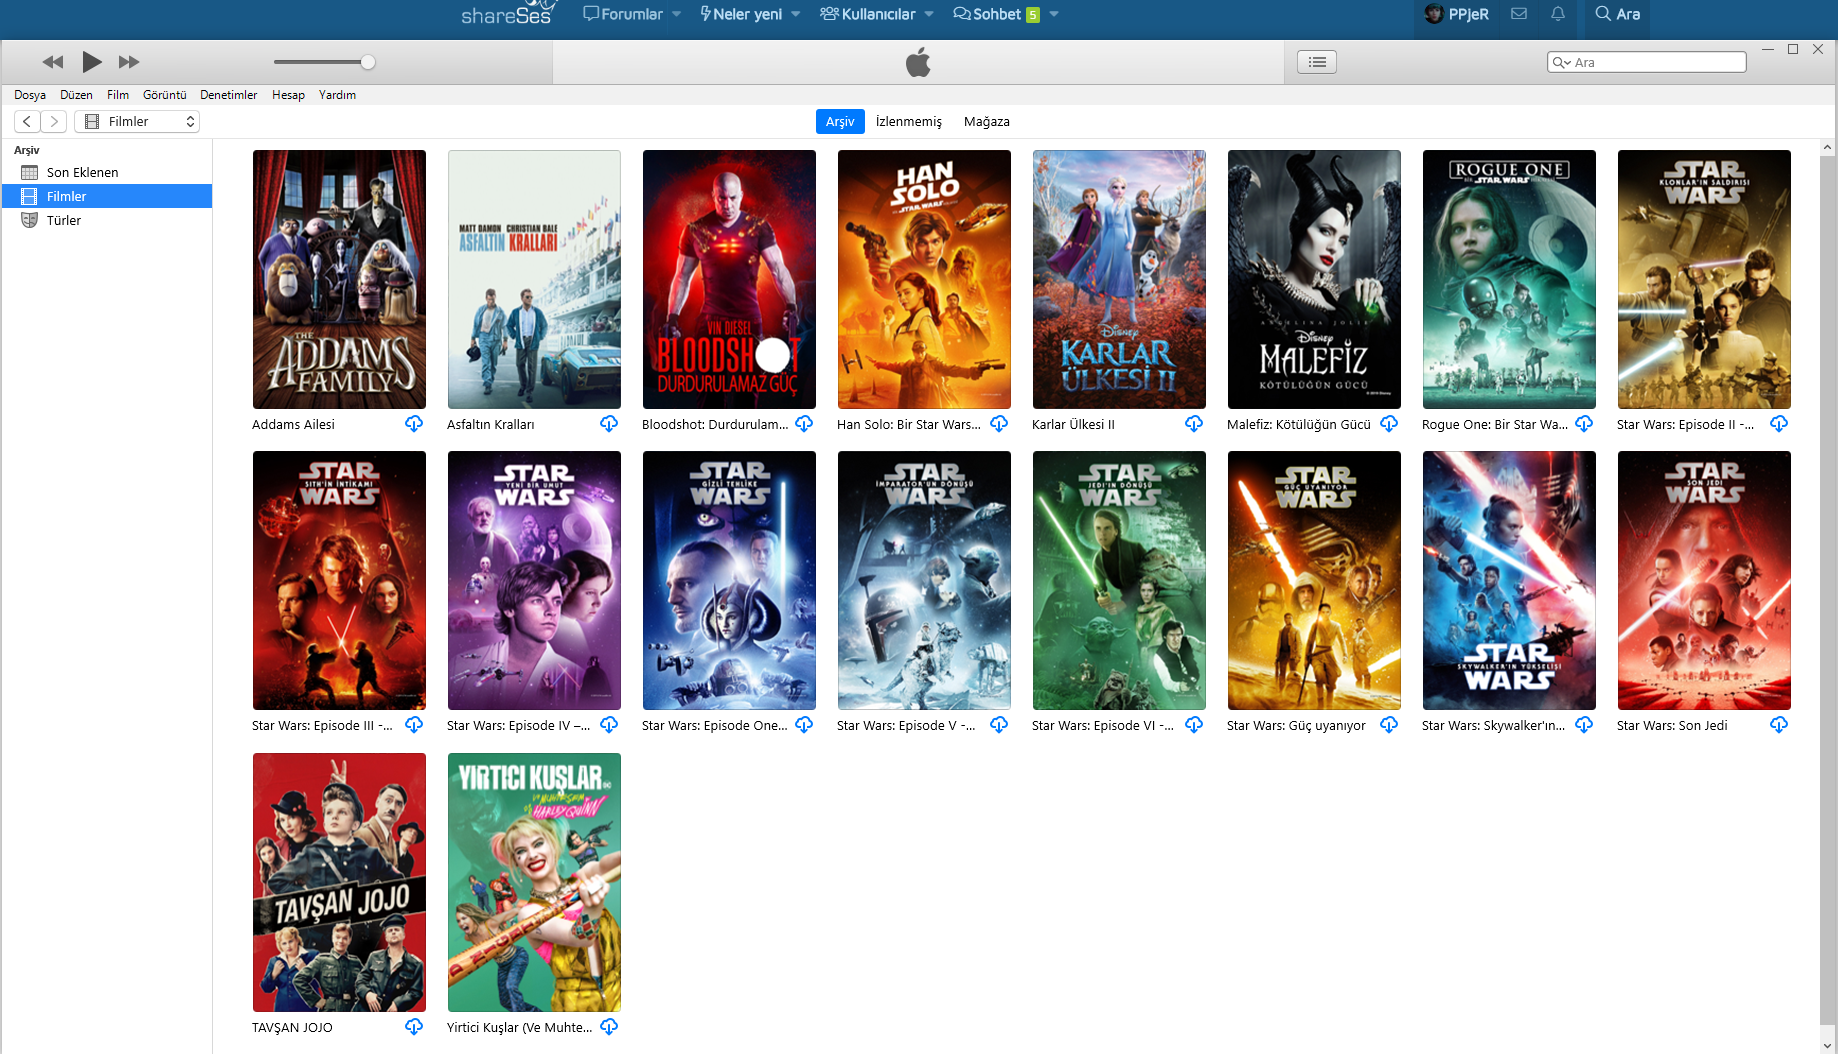1838x1054 pixels.
Task: Open the Yardım menu
Action: click(337, 95)
